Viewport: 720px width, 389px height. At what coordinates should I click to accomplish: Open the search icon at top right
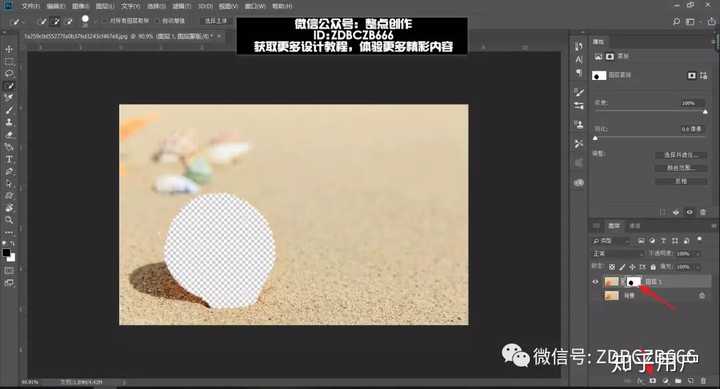click(x=676, y=21)
